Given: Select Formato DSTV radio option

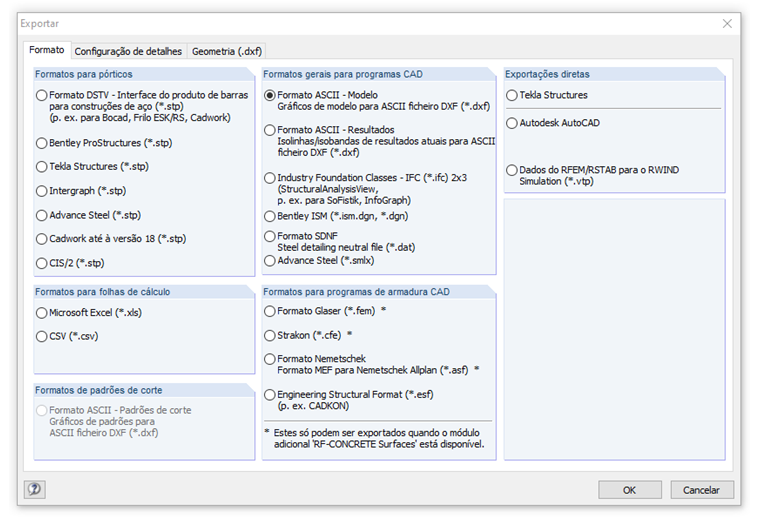Looking at the screenshot, I should (x=42, y=95).
